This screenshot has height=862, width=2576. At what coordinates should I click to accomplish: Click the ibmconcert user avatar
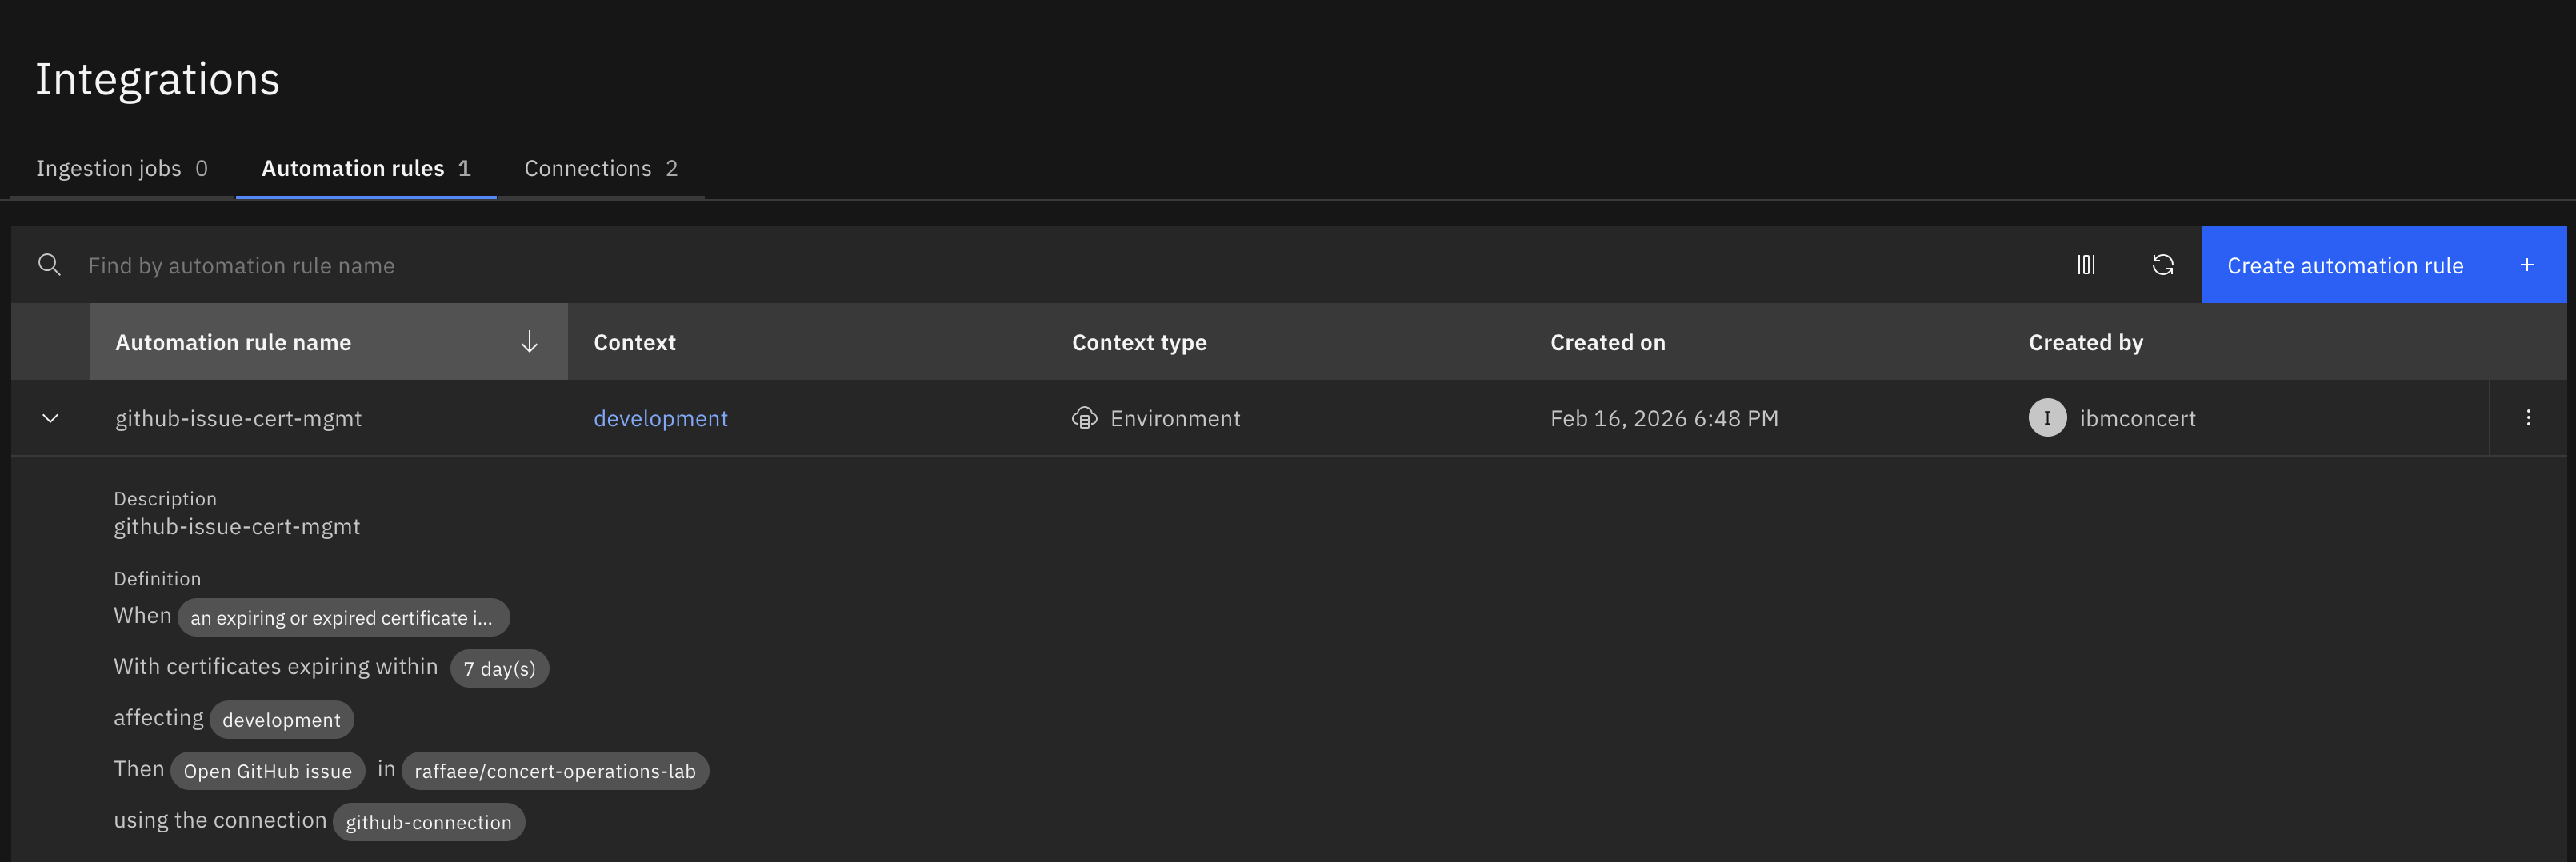[2047, 418]
